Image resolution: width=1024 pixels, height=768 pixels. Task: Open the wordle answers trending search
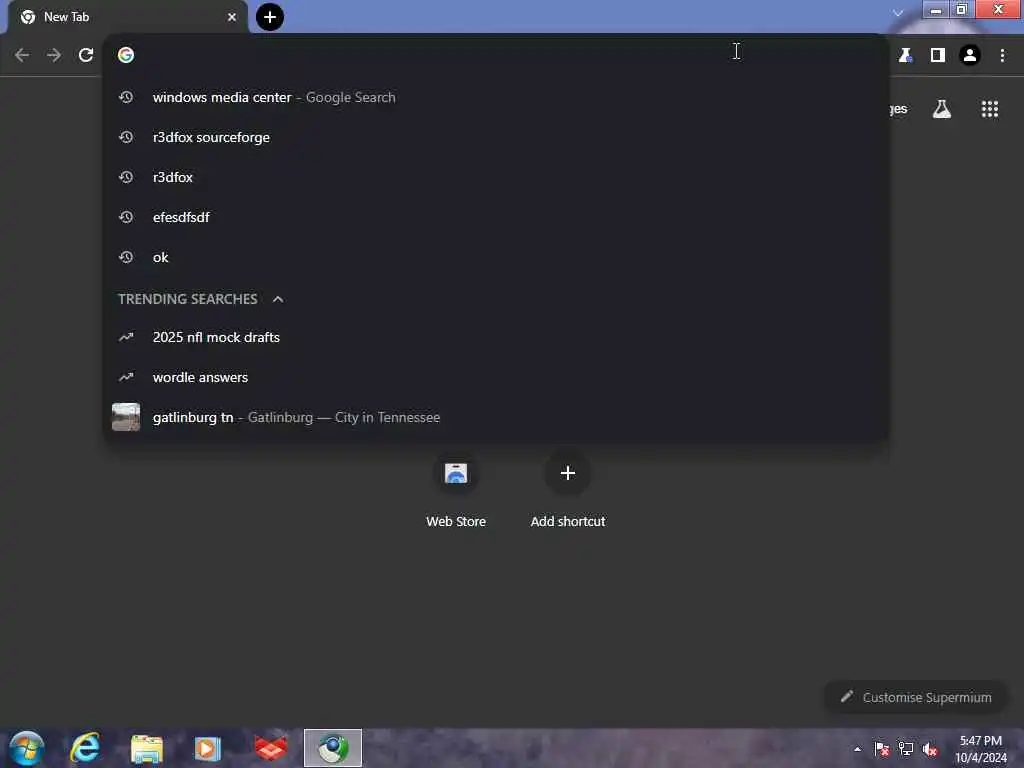pyautogui.click(x=495, y=377)
